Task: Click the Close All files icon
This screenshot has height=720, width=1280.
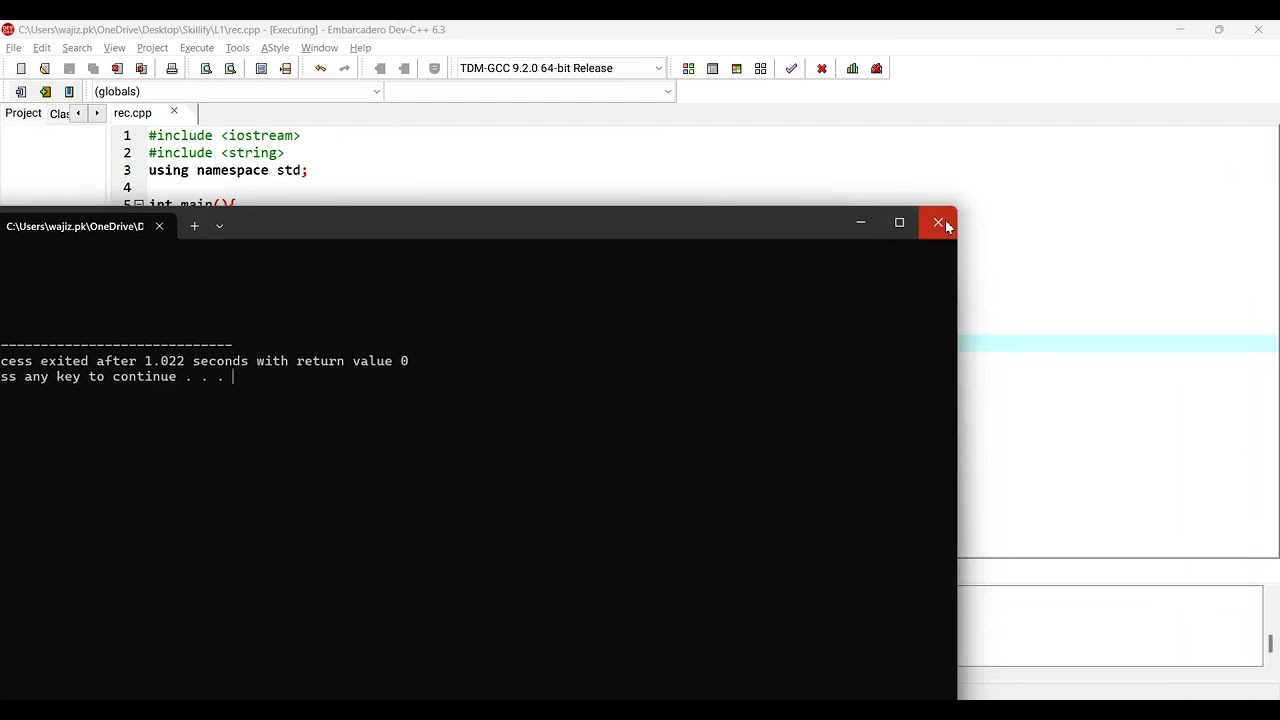Action: coord(141,68)
